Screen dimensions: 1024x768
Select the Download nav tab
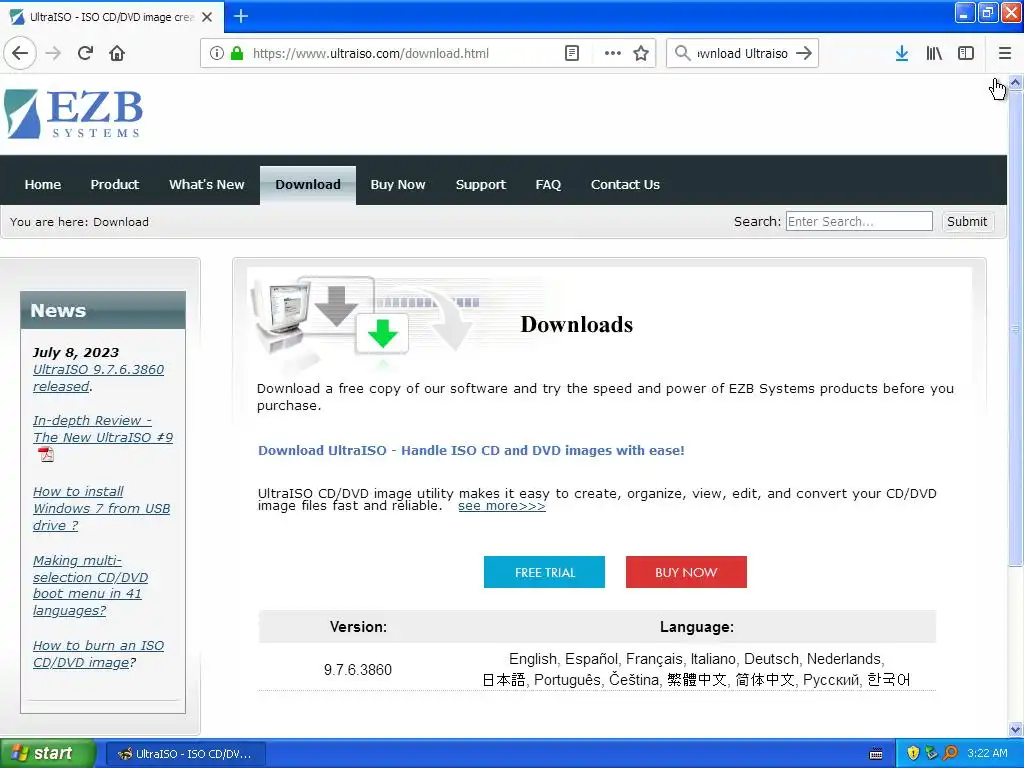pyautogui.click(x=308, y=185)
